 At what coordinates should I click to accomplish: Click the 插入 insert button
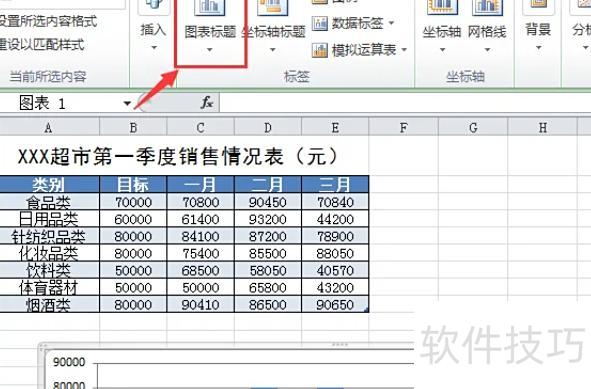[153, 26]
